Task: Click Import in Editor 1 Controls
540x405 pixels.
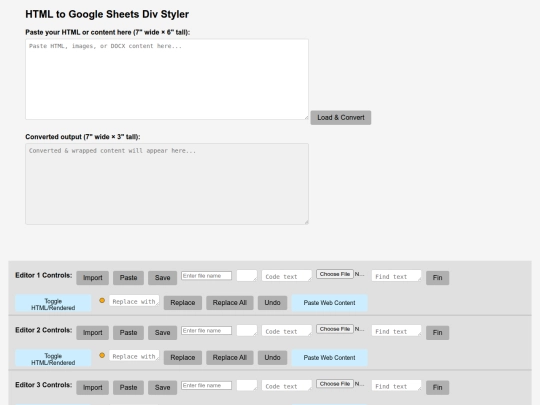Action: click(x=93, y=278)
